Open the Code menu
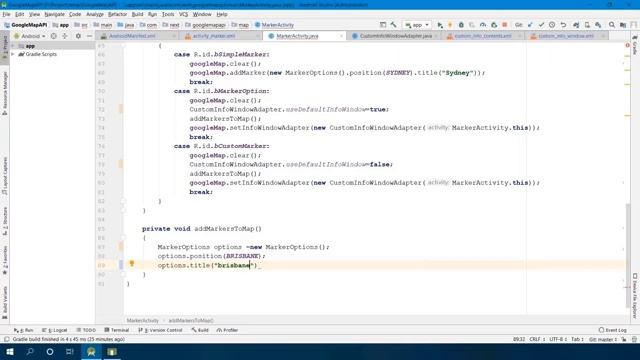Image resolution: width=640 pixels, height=360 pixels. [75, 14]
